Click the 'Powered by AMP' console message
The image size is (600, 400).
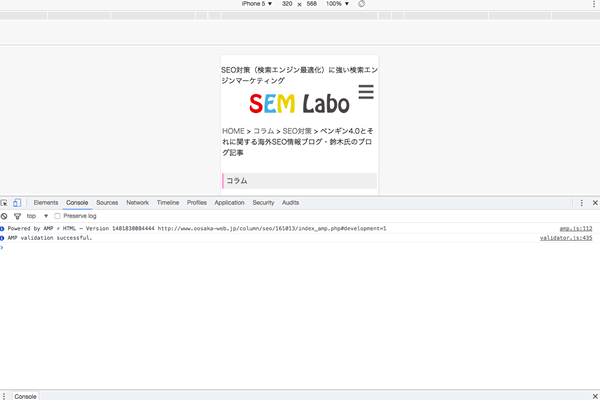[197, 229]
